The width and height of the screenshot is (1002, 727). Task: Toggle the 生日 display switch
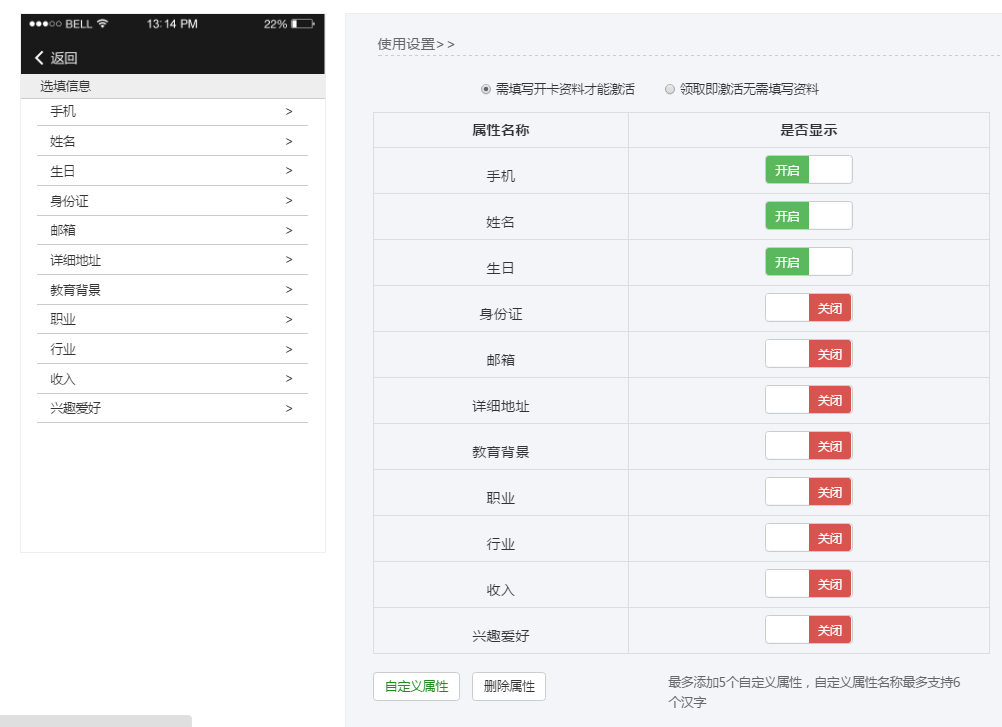pos(808,262)
